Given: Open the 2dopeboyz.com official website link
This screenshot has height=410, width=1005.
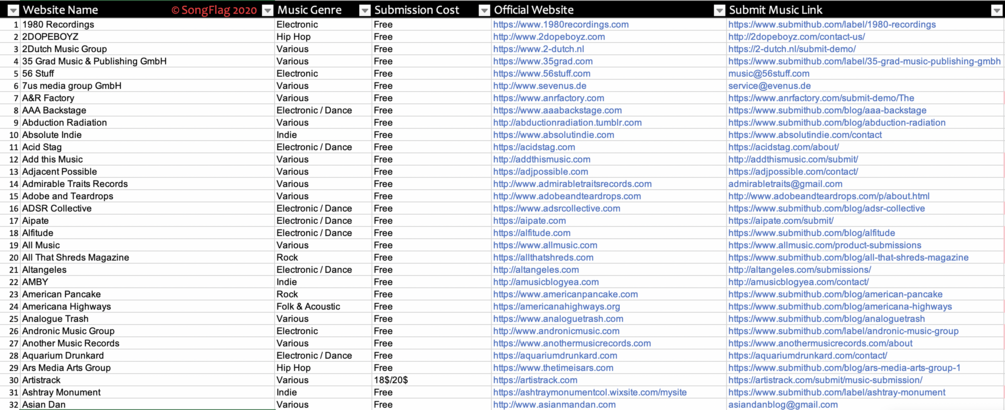Looking at the screenshot, I should (x=549, y=37).
